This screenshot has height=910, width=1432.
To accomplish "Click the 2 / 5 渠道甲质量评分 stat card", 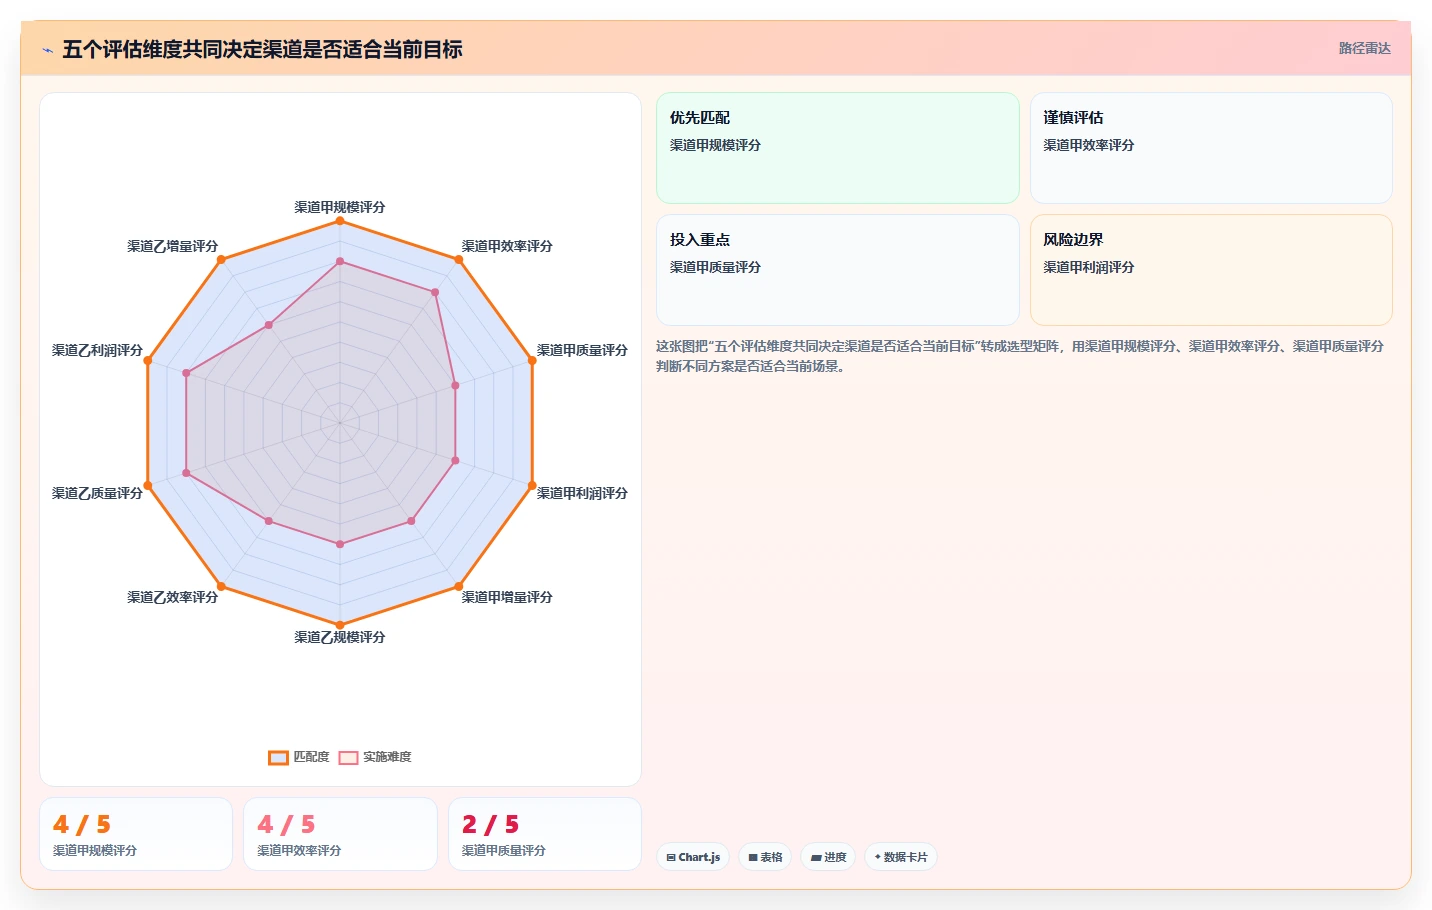I will pyautogui.click(x=545, y=834).
